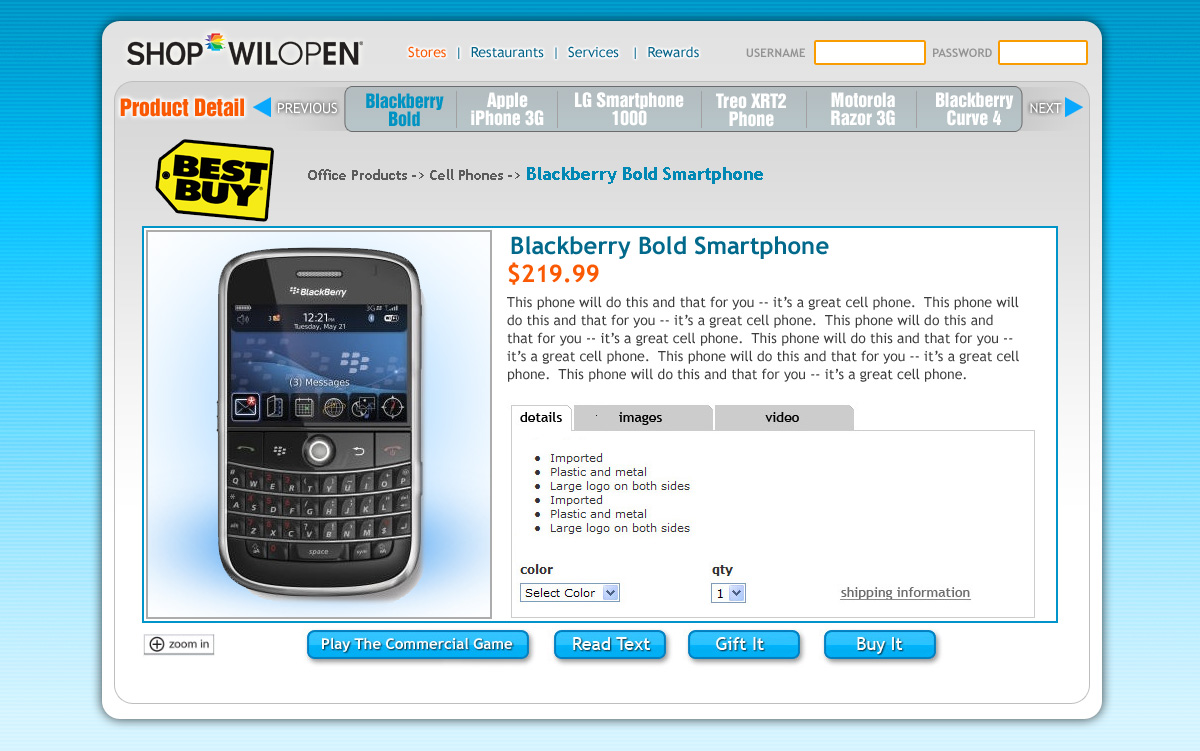1200x751 pixels.
Task: Open the Rewards navigation link
Action: [673, 52]
